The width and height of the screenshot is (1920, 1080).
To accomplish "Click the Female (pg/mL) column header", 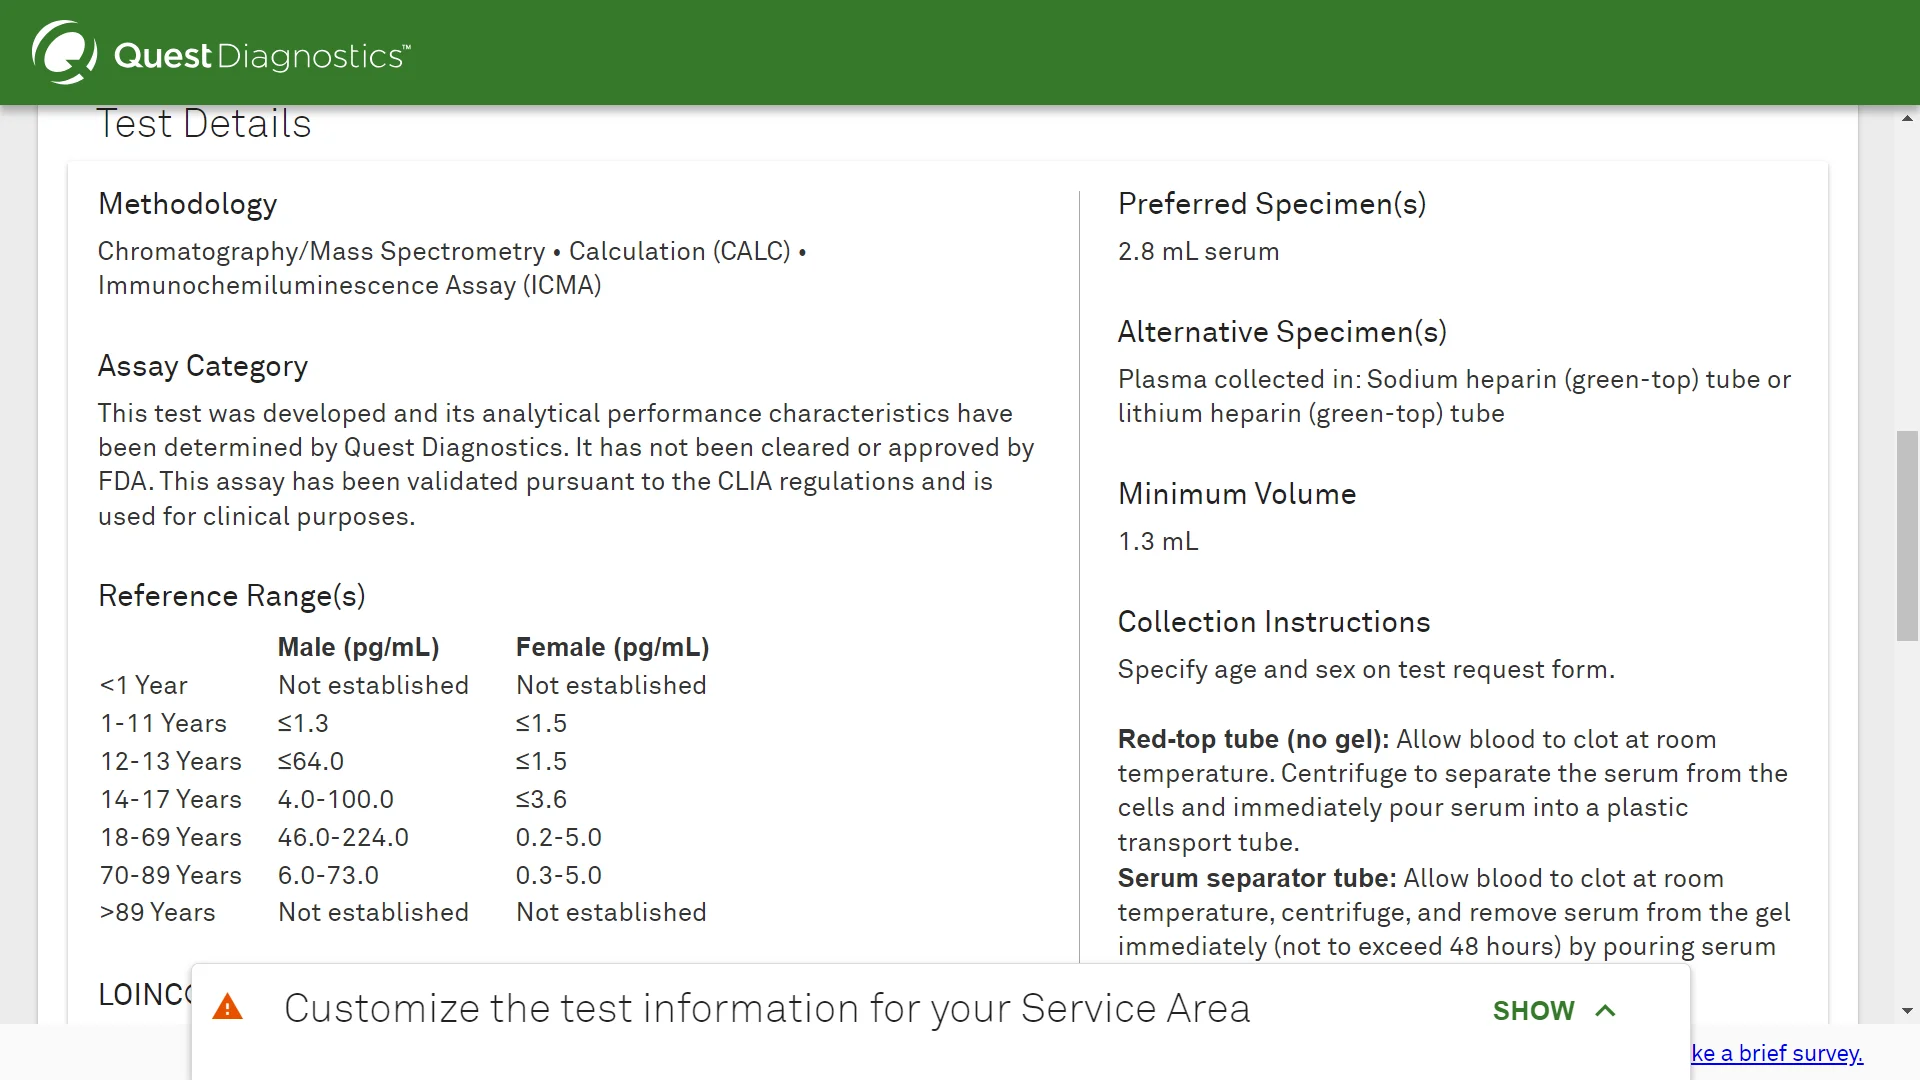I will 613,647.
